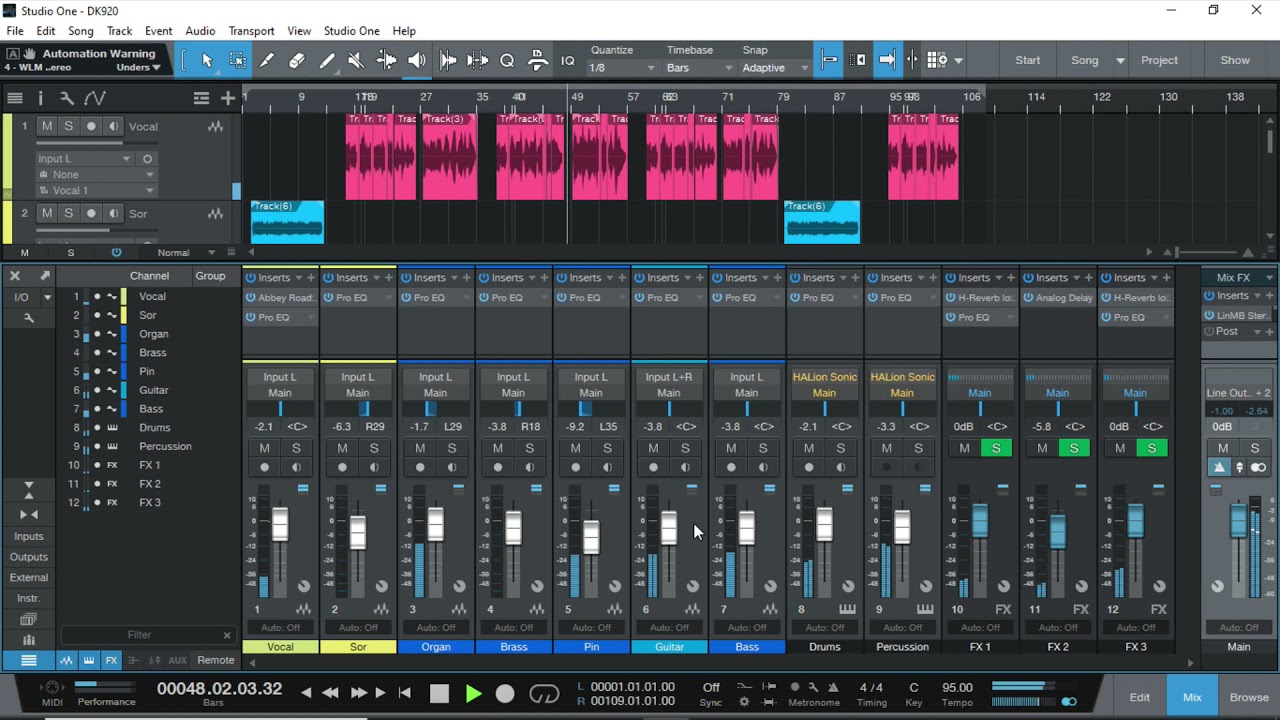Show automation with the curve icon
Viewport: 1280px width, 720px height.
pos(95,98)
